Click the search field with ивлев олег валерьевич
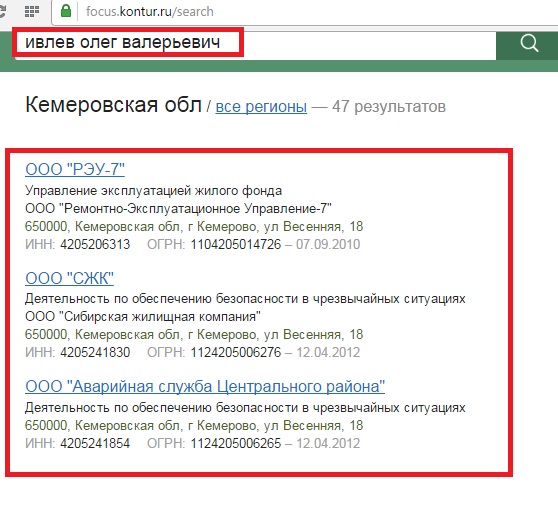The image size is (558, 522). (255, 45)
